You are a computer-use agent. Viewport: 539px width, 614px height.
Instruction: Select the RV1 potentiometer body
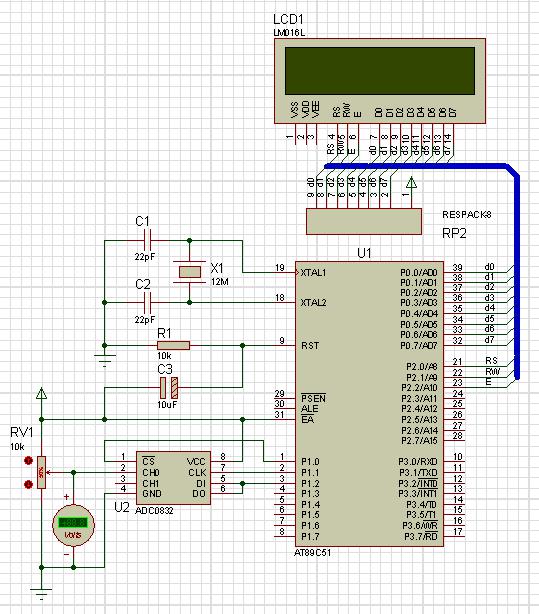tap(42, 472)
